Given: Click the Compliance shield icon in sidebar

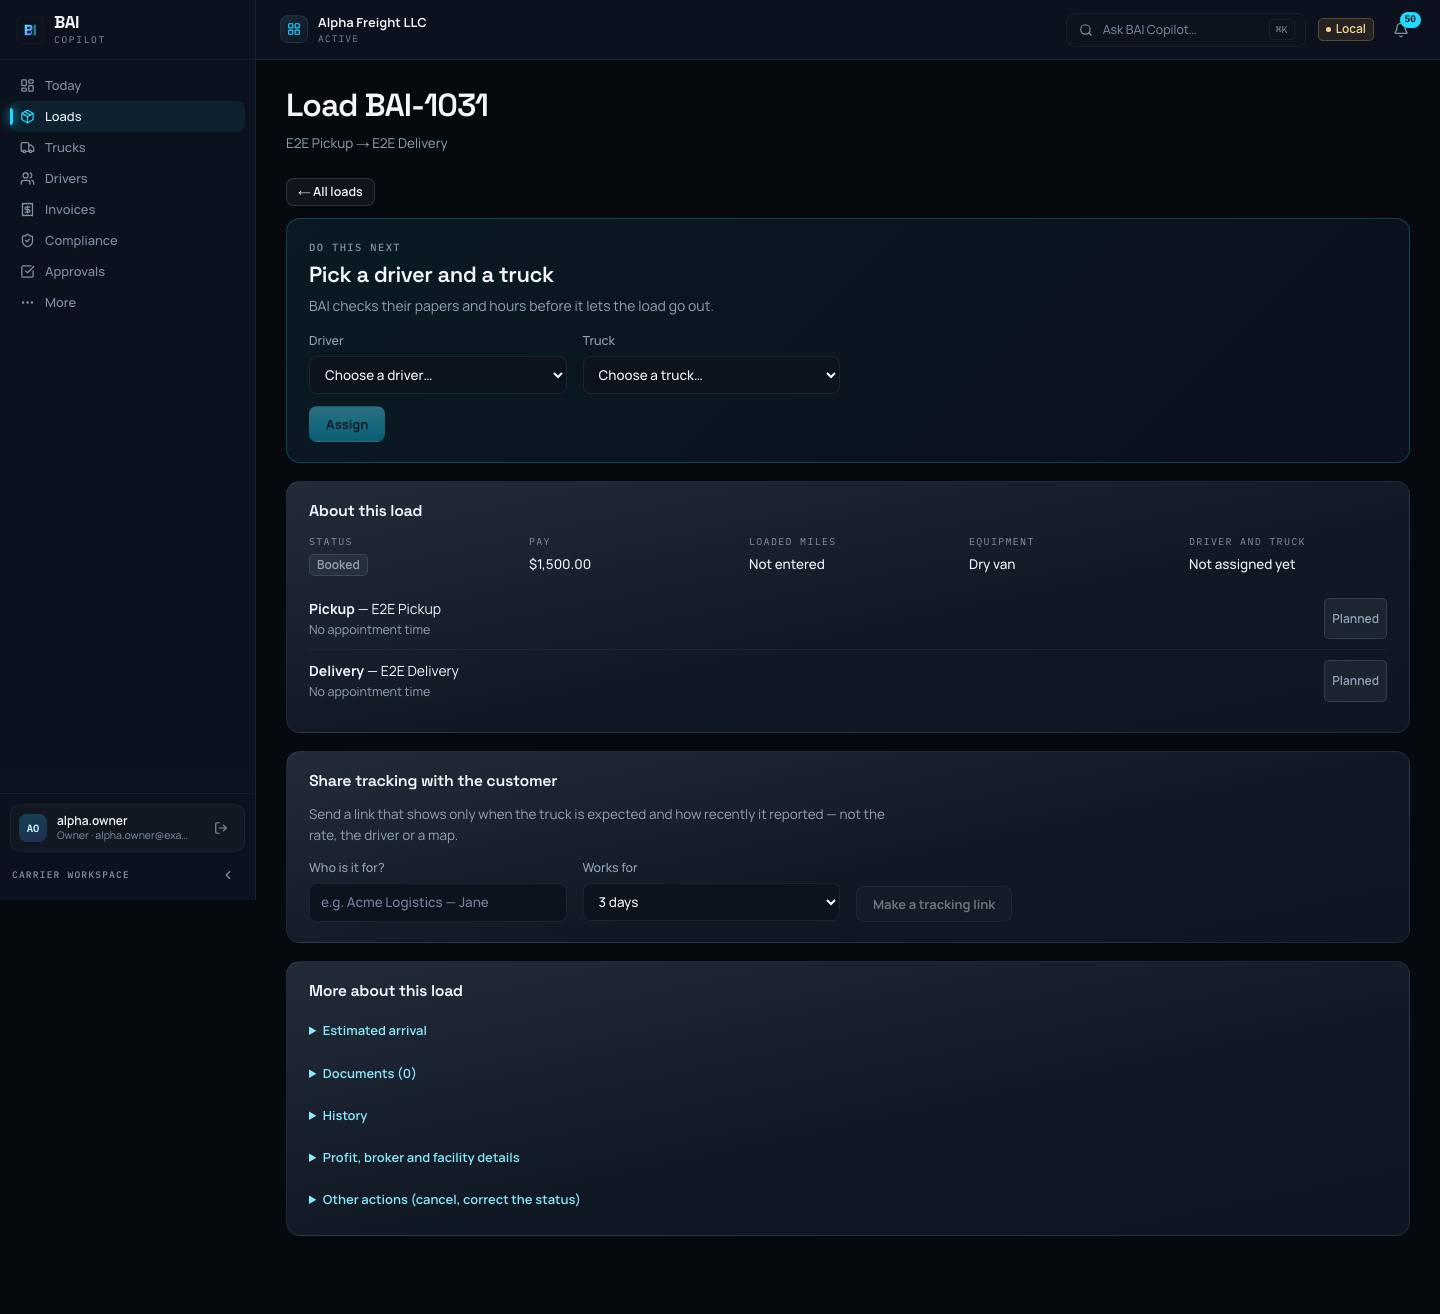Looking at the screenshot, I should tap(27, 241).
